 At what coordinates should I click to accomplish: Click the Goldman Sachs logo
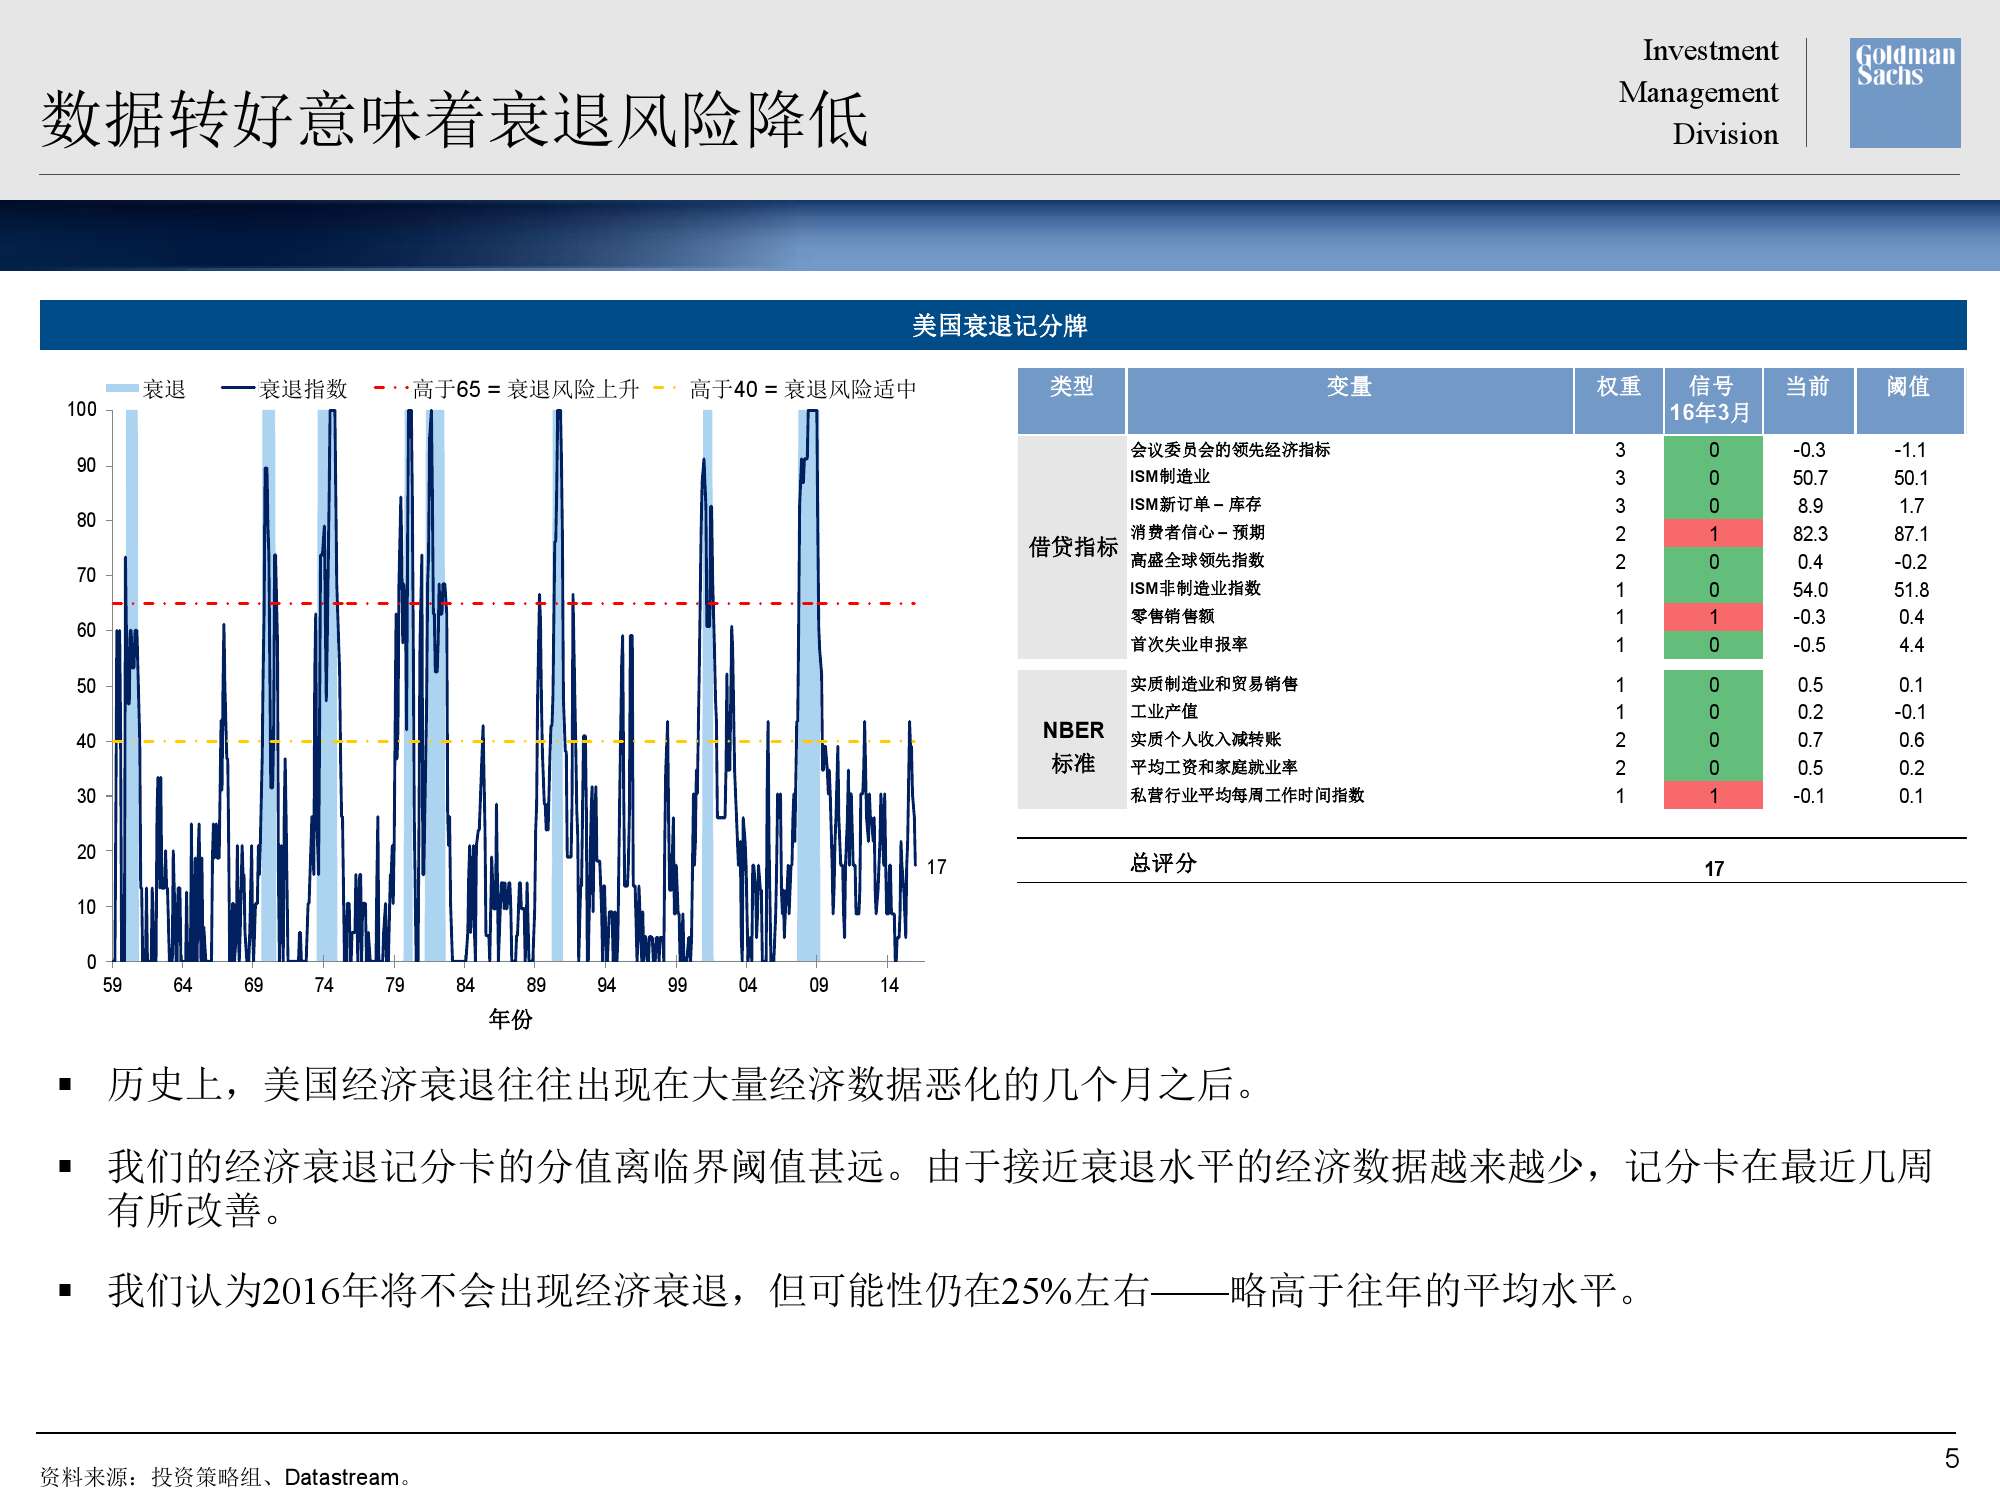pos(1904,93)
